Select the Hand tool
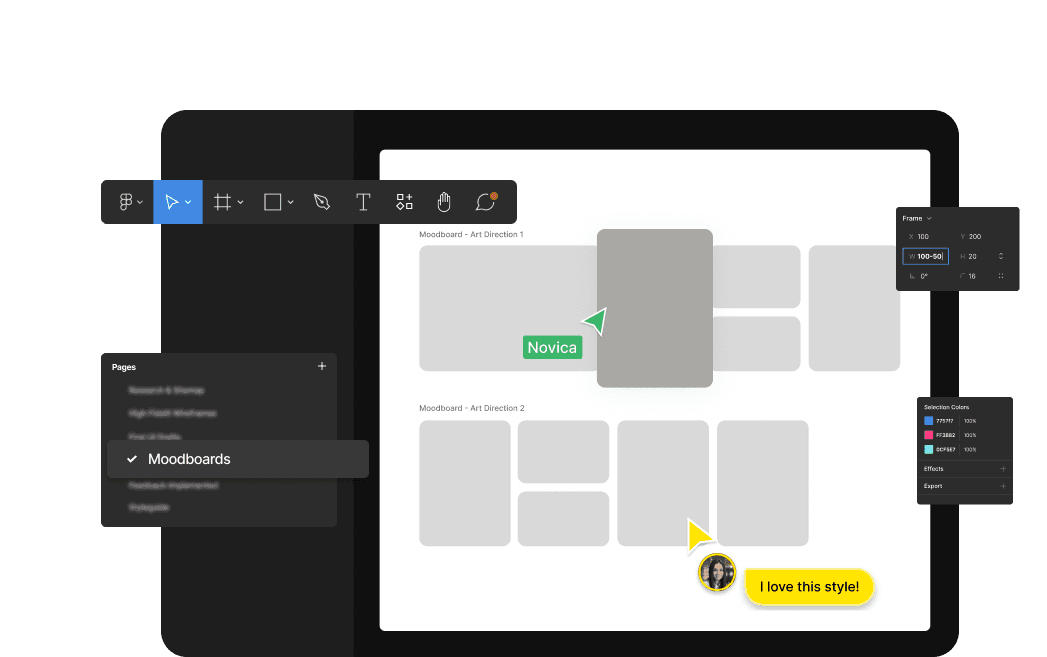This screenshot has width=1047, height=657. pyautogui.click(x=444, y=202)
